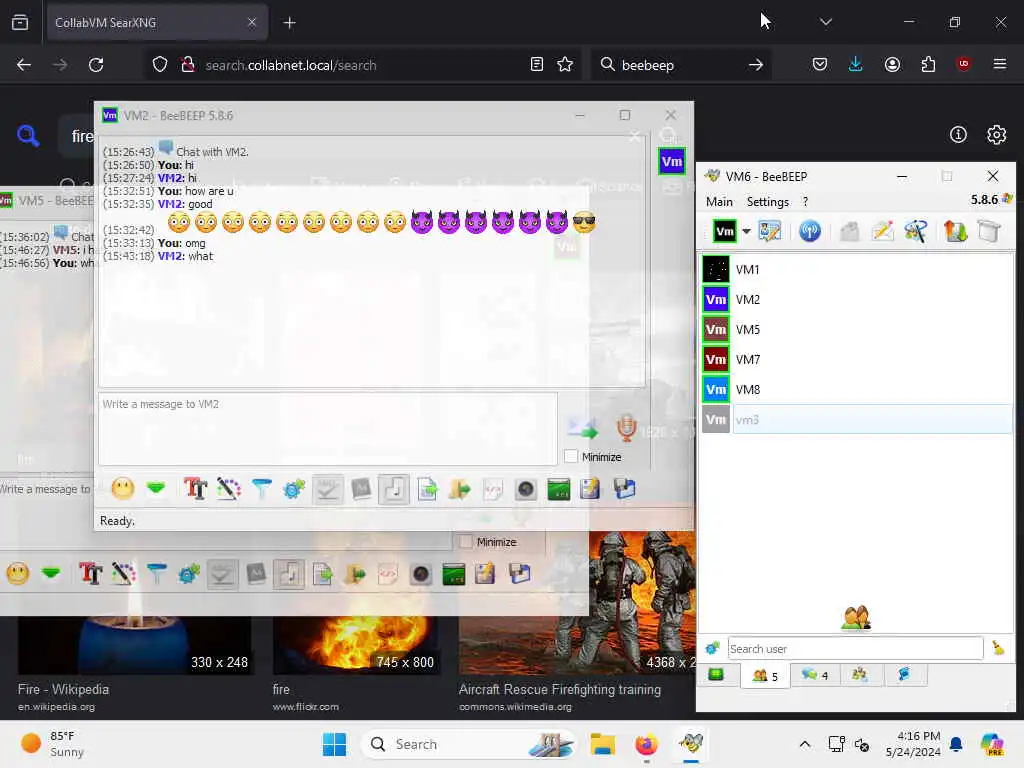The width and height of the screenshot is (1024, 768).
Task: Select VM8 in BeeBEEP user list
Action: click(x=857, y=389)
